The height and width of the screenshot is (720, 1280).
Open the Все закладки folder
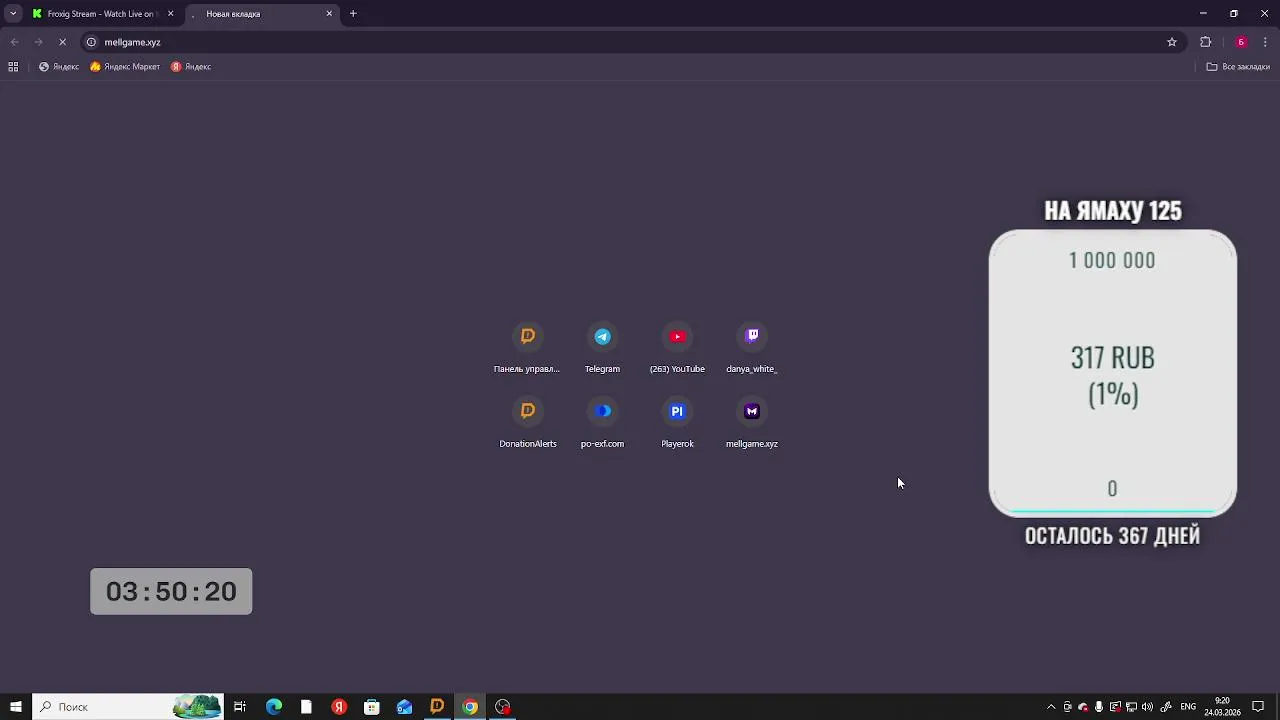1238,67
